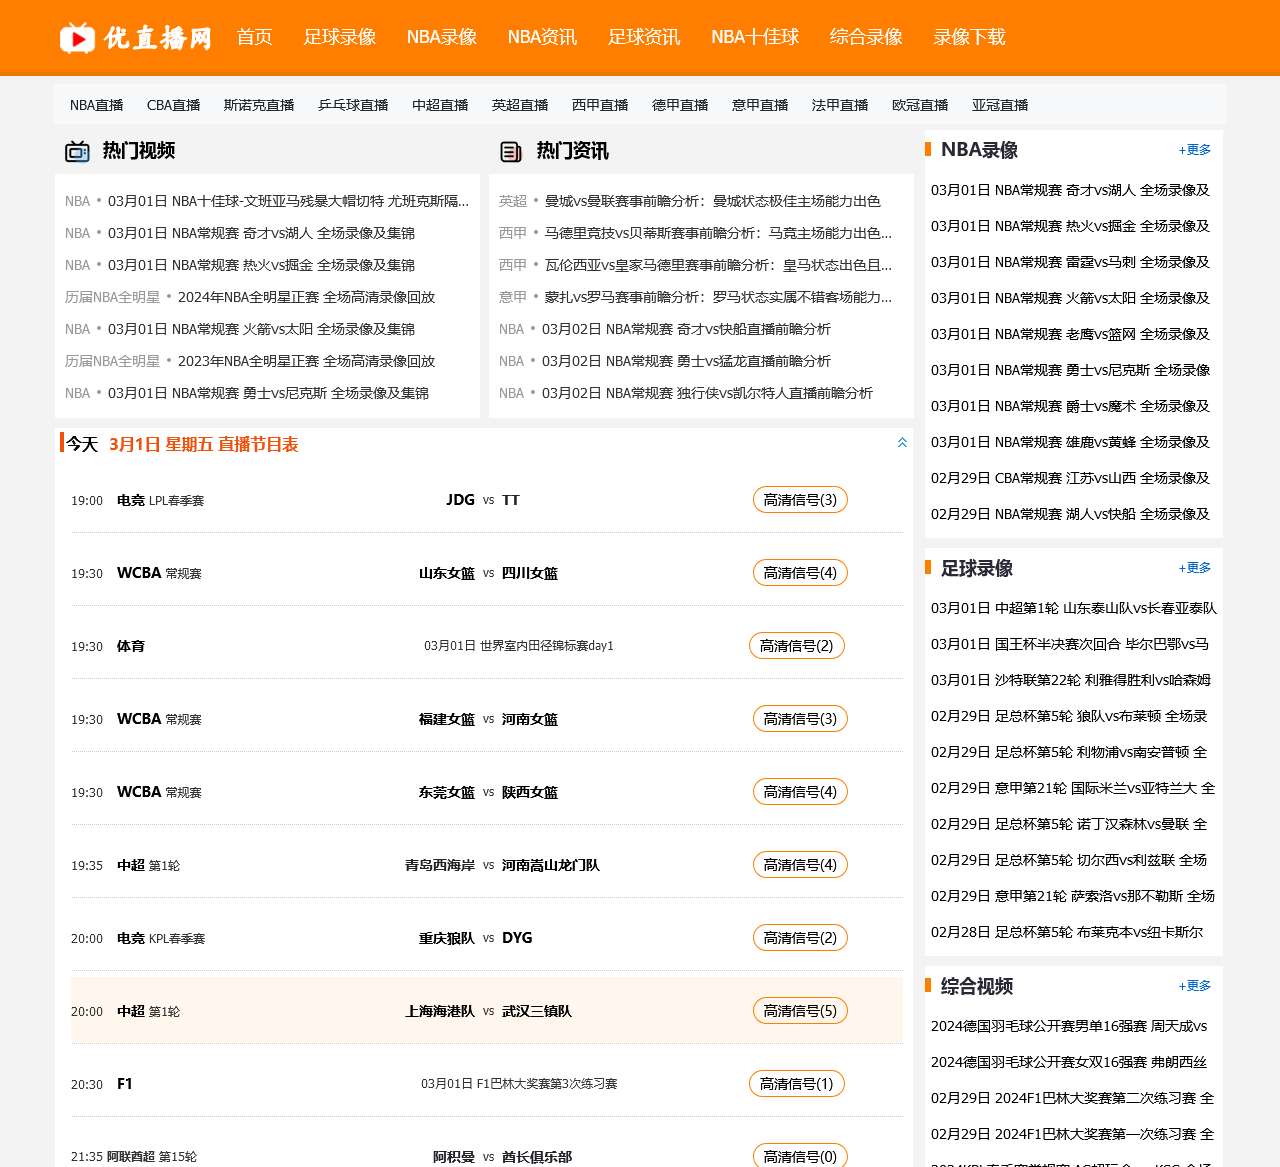Screen dimensions: 1280x1167
Task: Open the 斯诺克直播 sub-navigation tab
Action: (258, 105)
